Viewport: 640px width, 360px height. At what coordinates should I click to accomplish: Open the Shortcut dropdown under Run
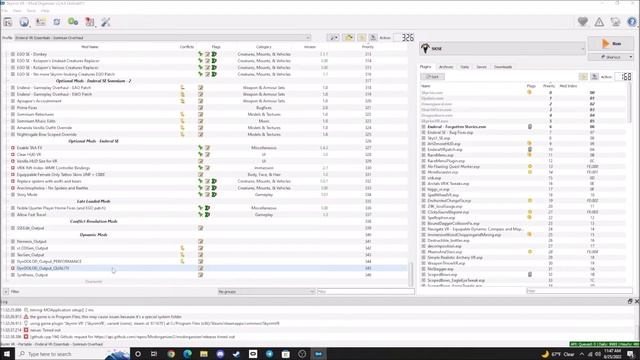pyautogui.click(x=611, y=57)
